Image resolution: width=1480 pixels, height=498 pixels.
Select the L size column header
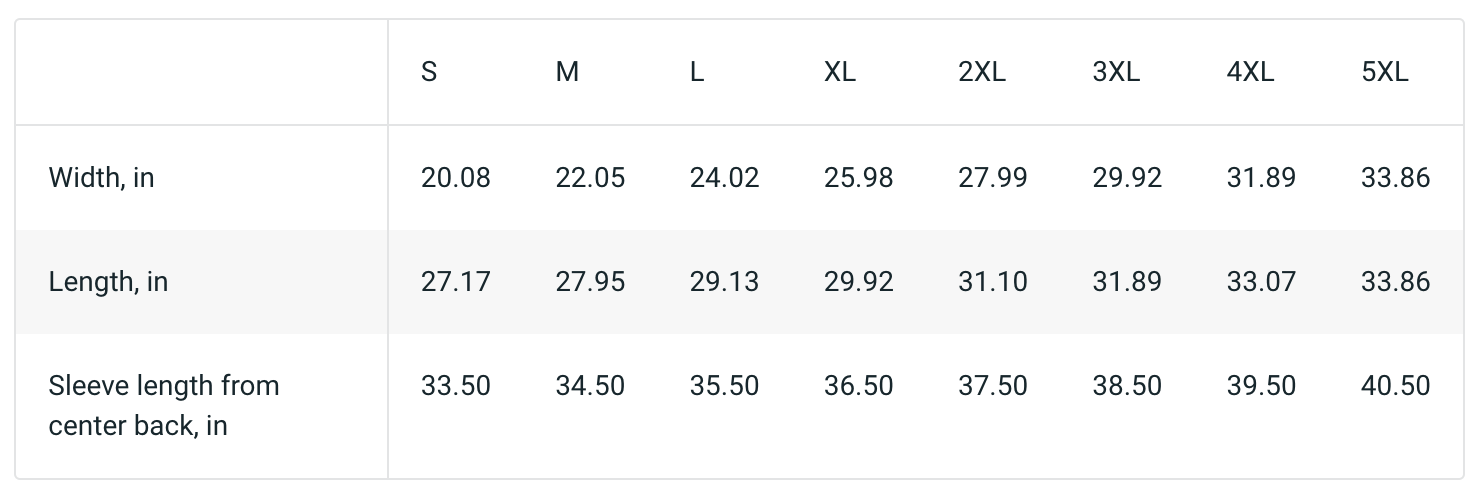tap(697, 72)
